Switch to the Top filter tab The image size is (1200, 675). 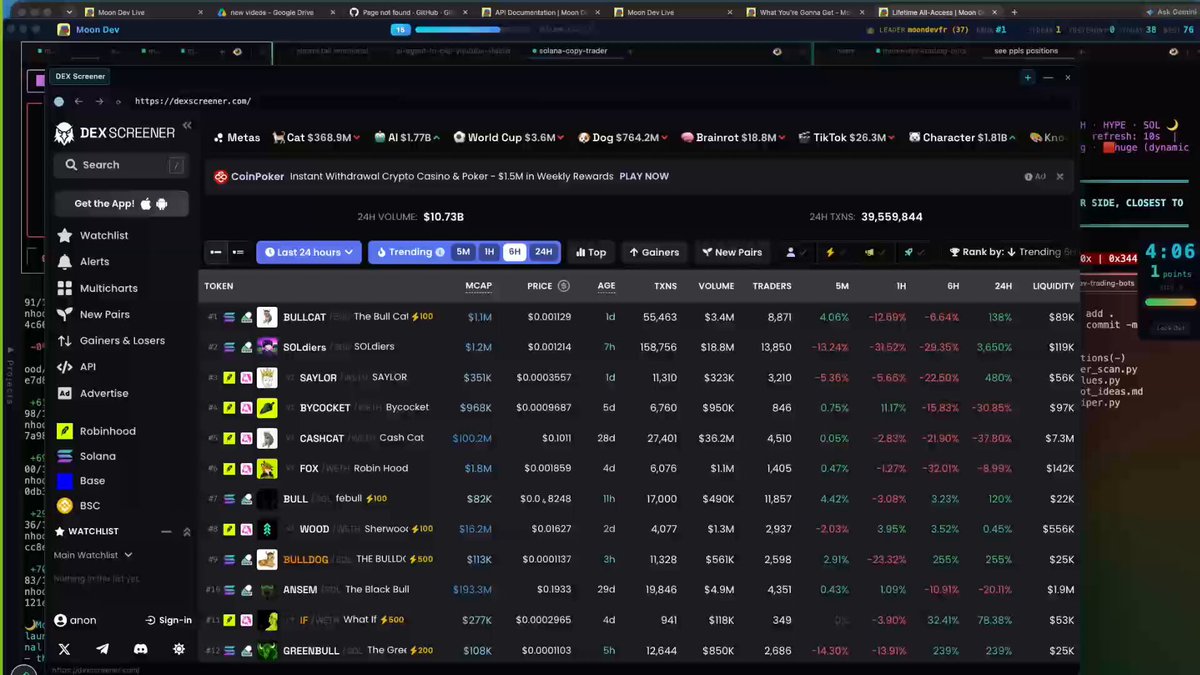(x=591, y=252)
